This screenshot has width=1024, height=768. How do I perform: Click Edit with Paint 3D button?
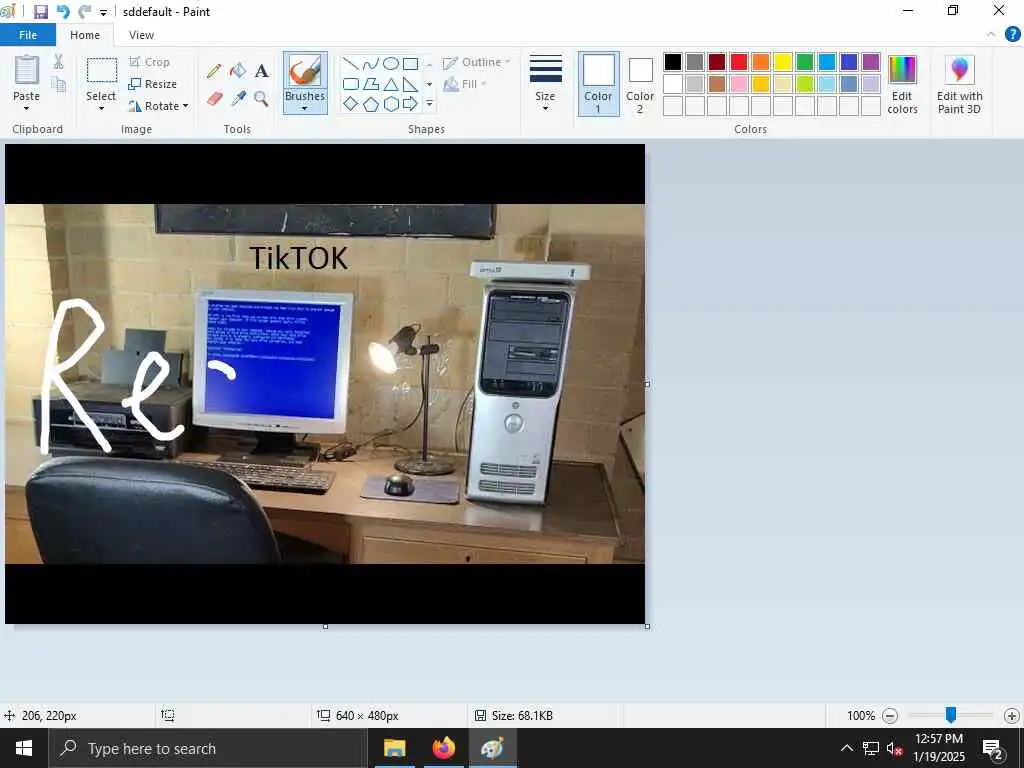coord(959,84)
